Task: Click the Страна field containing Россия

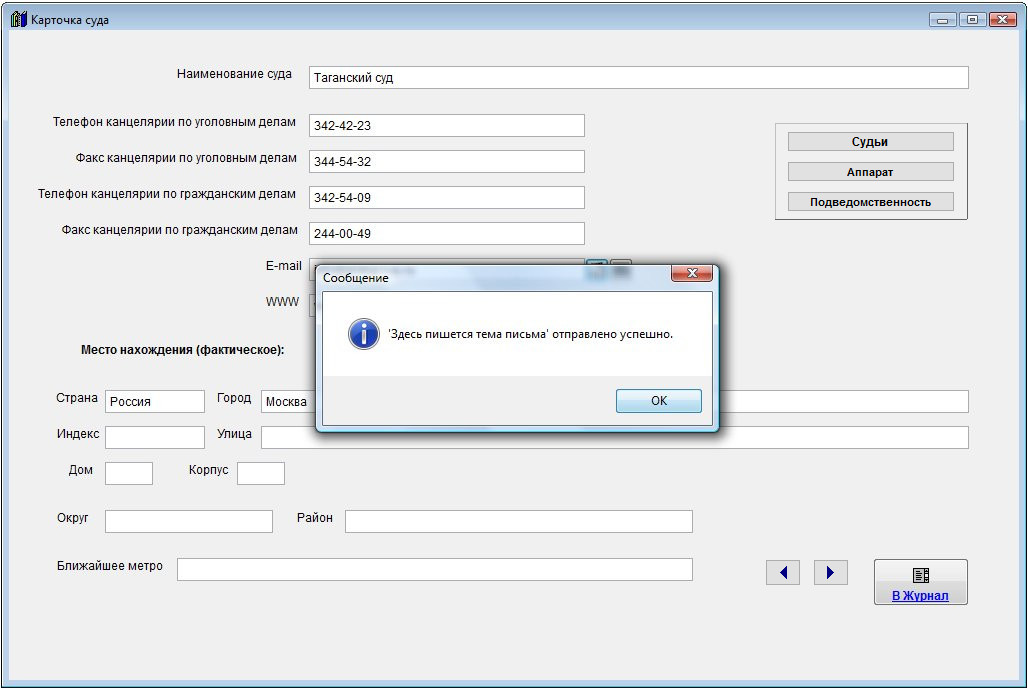Action: (155, 401)
